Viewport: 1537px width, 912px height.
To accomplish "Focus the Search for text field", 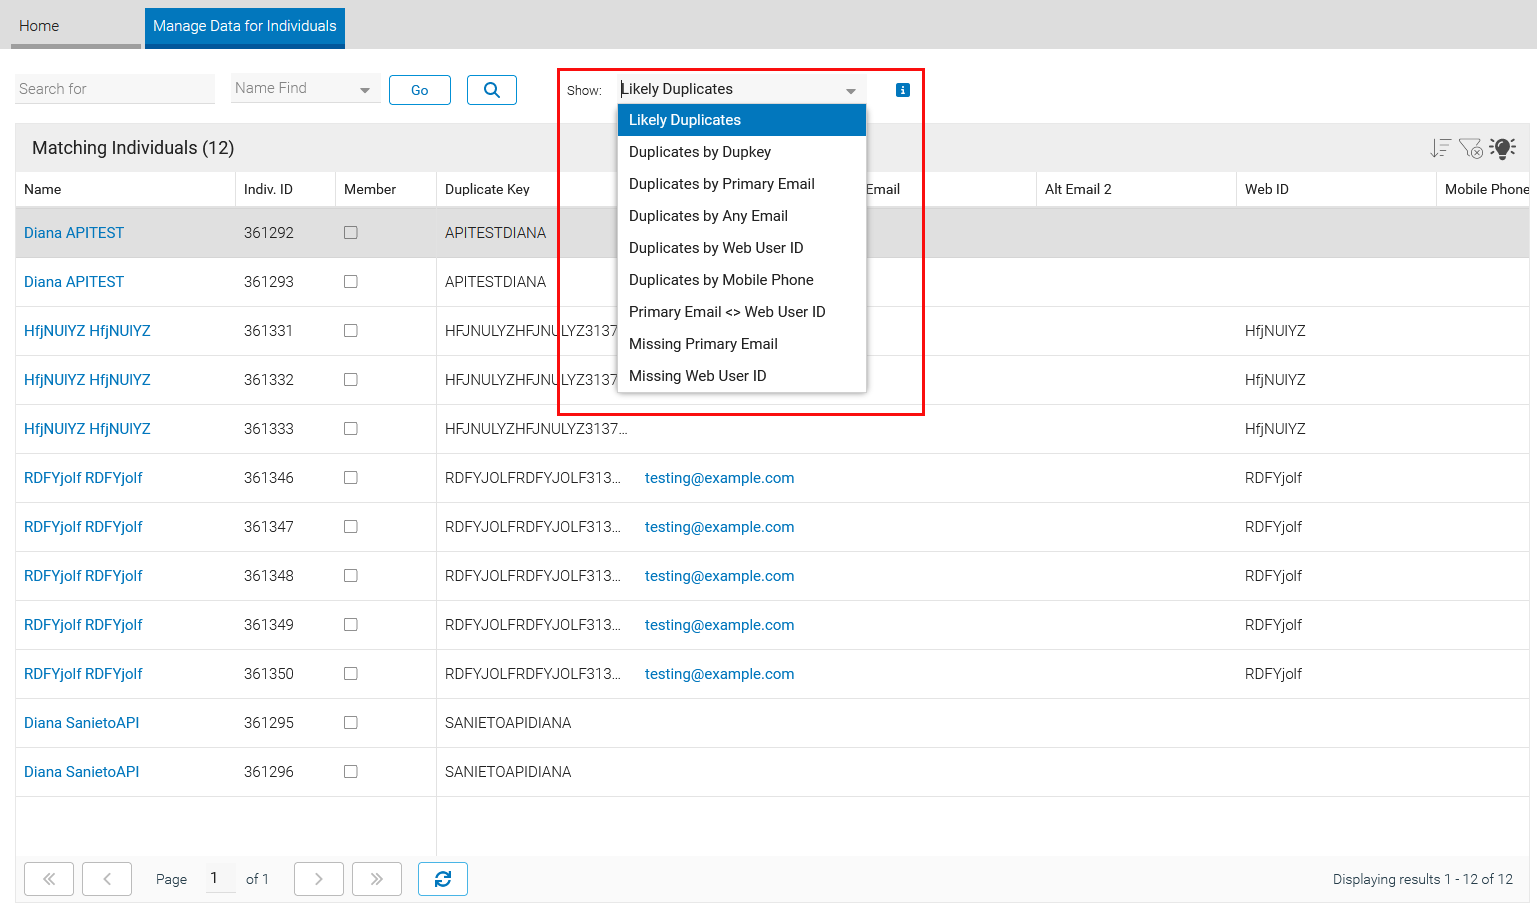I will coord(114,89).
